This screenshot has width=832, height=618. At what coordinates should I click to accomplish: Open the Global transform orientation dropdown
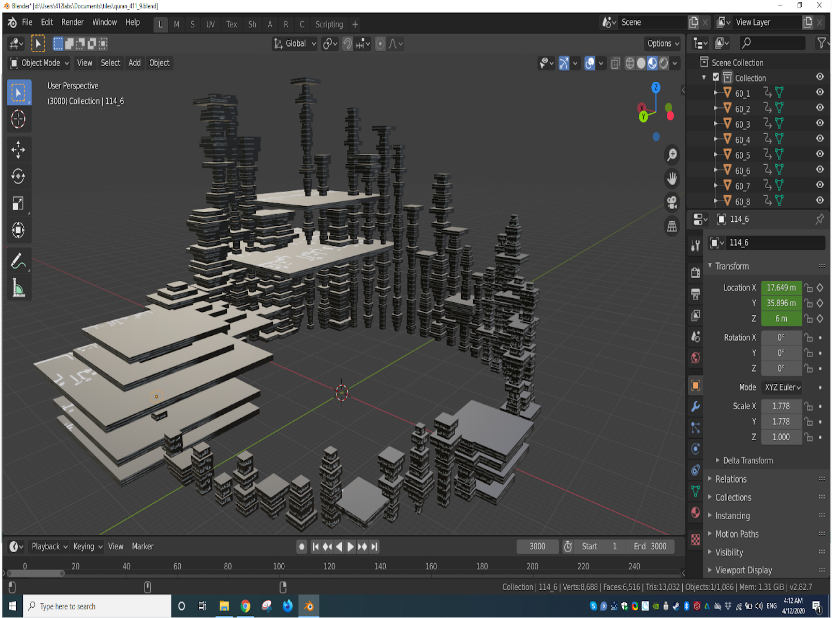(x=295, y=43)
